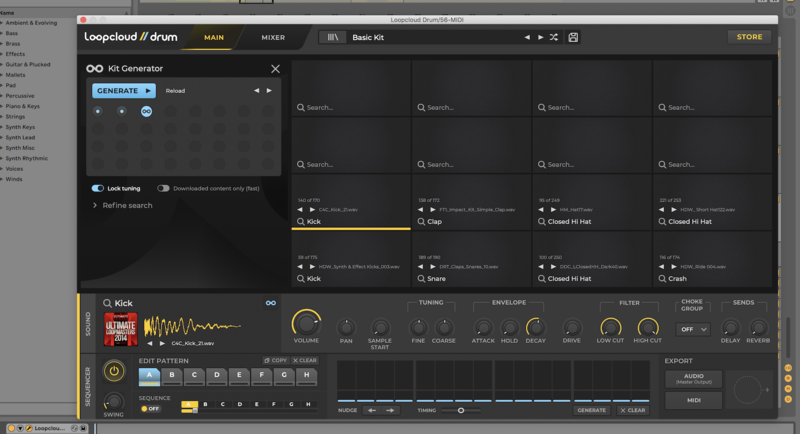The width and height of the screenshot is (800, 434).
Task: Toggle the Lock tuning switch
Action: (x=98, y=188)
